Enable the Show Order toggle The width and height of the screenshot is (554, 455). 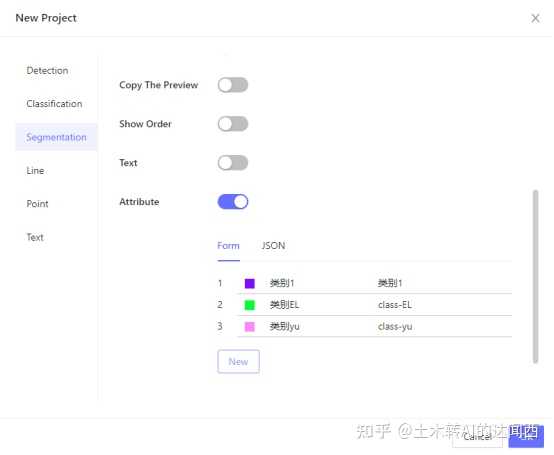click(x=232, y=124)
